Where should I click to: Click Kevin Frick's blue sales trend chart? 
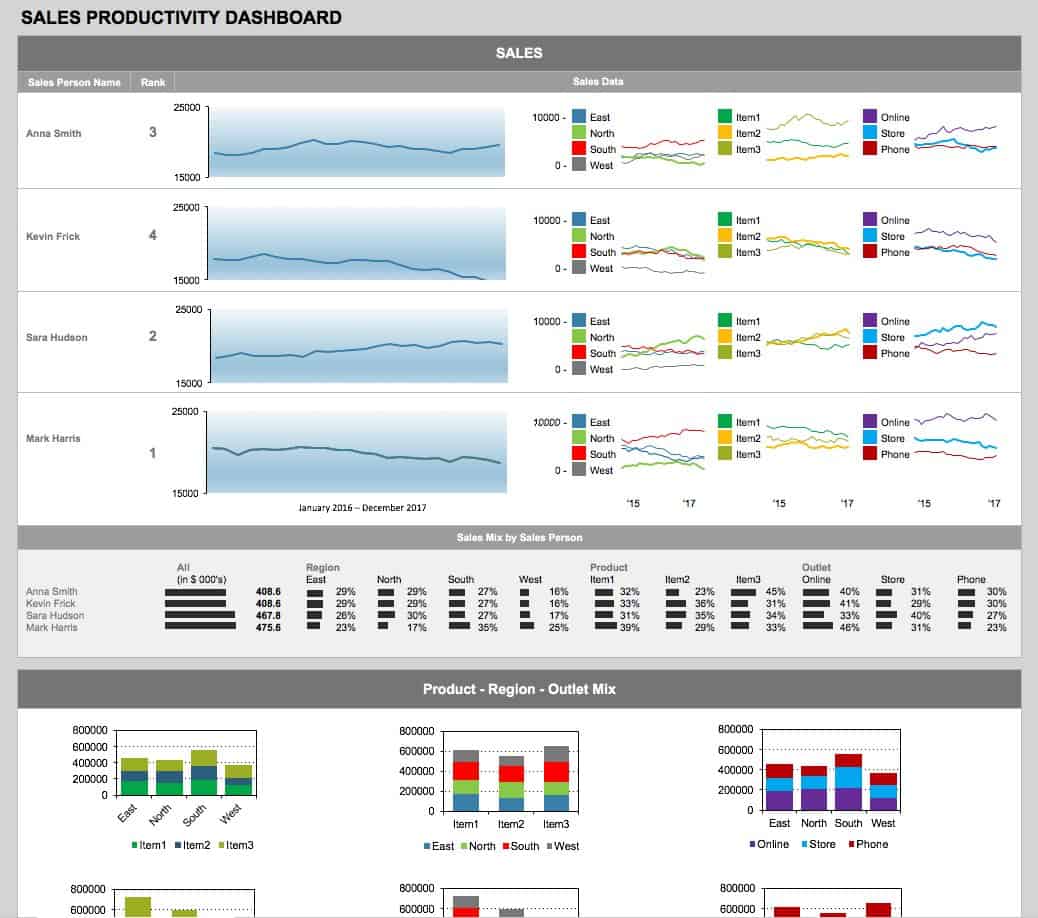[x=356, y=245]
